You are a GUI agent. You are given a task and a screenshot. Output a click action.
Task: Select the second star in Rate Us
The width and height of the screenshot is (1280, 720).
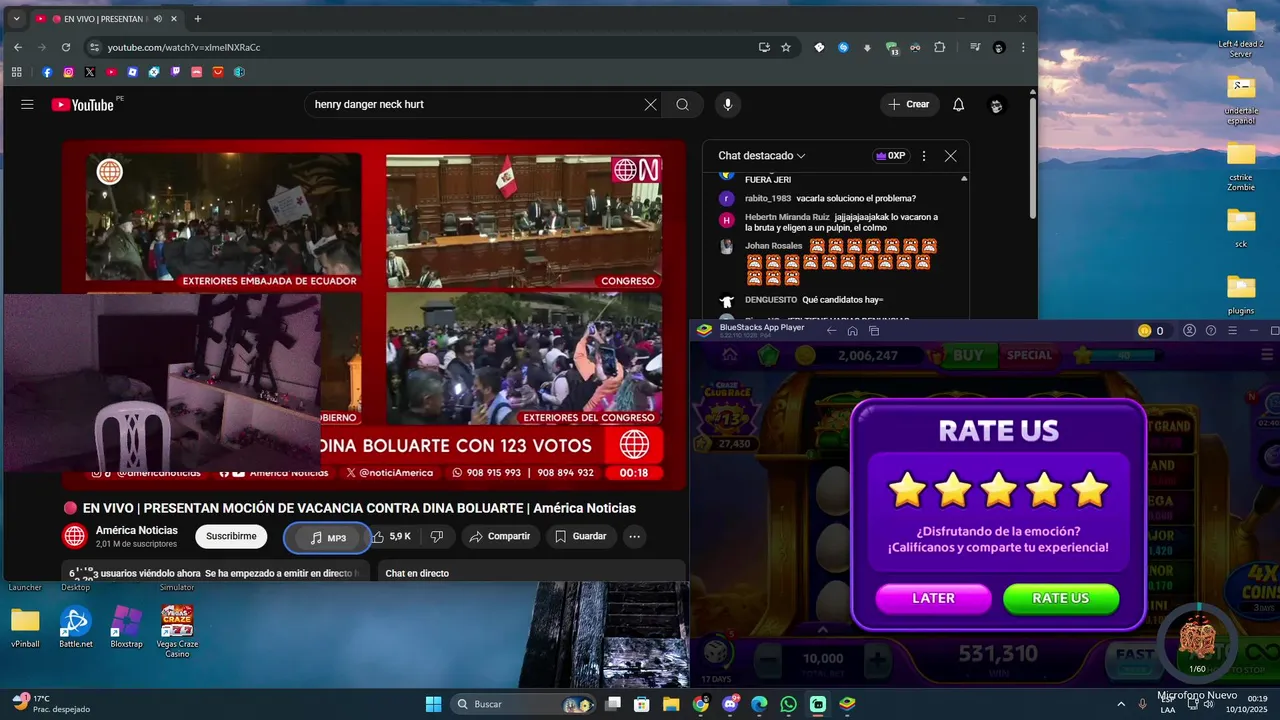(x=953, y=490)
